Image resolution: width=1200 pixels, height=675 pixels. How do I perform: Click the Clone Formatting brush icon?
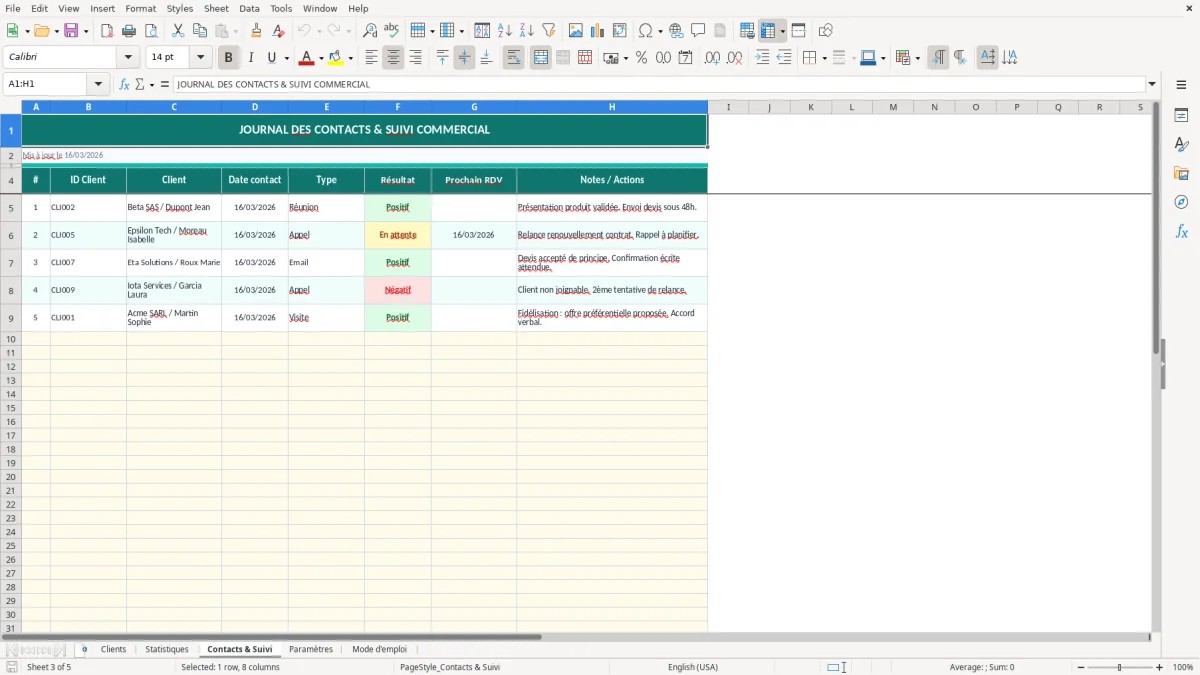pos(257,31)
